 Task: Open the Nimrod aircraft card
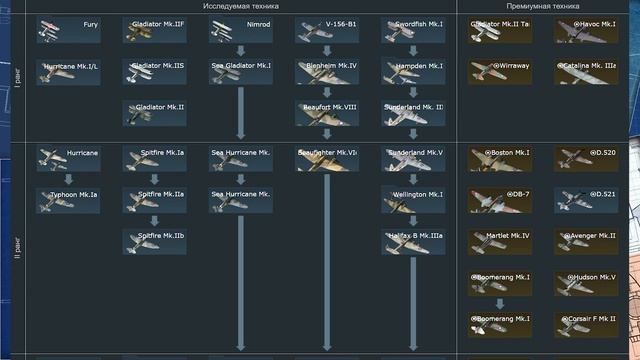[241, 30]
